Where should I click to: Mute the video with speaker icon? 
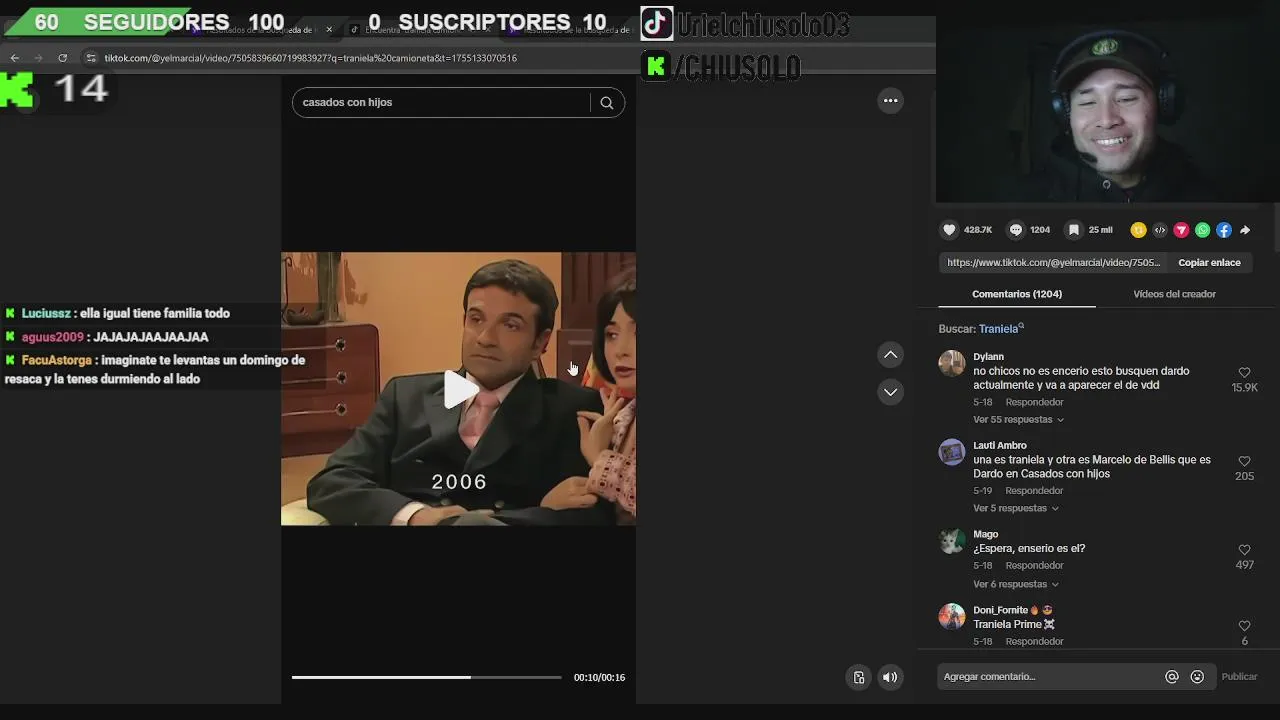click(889, 677)
